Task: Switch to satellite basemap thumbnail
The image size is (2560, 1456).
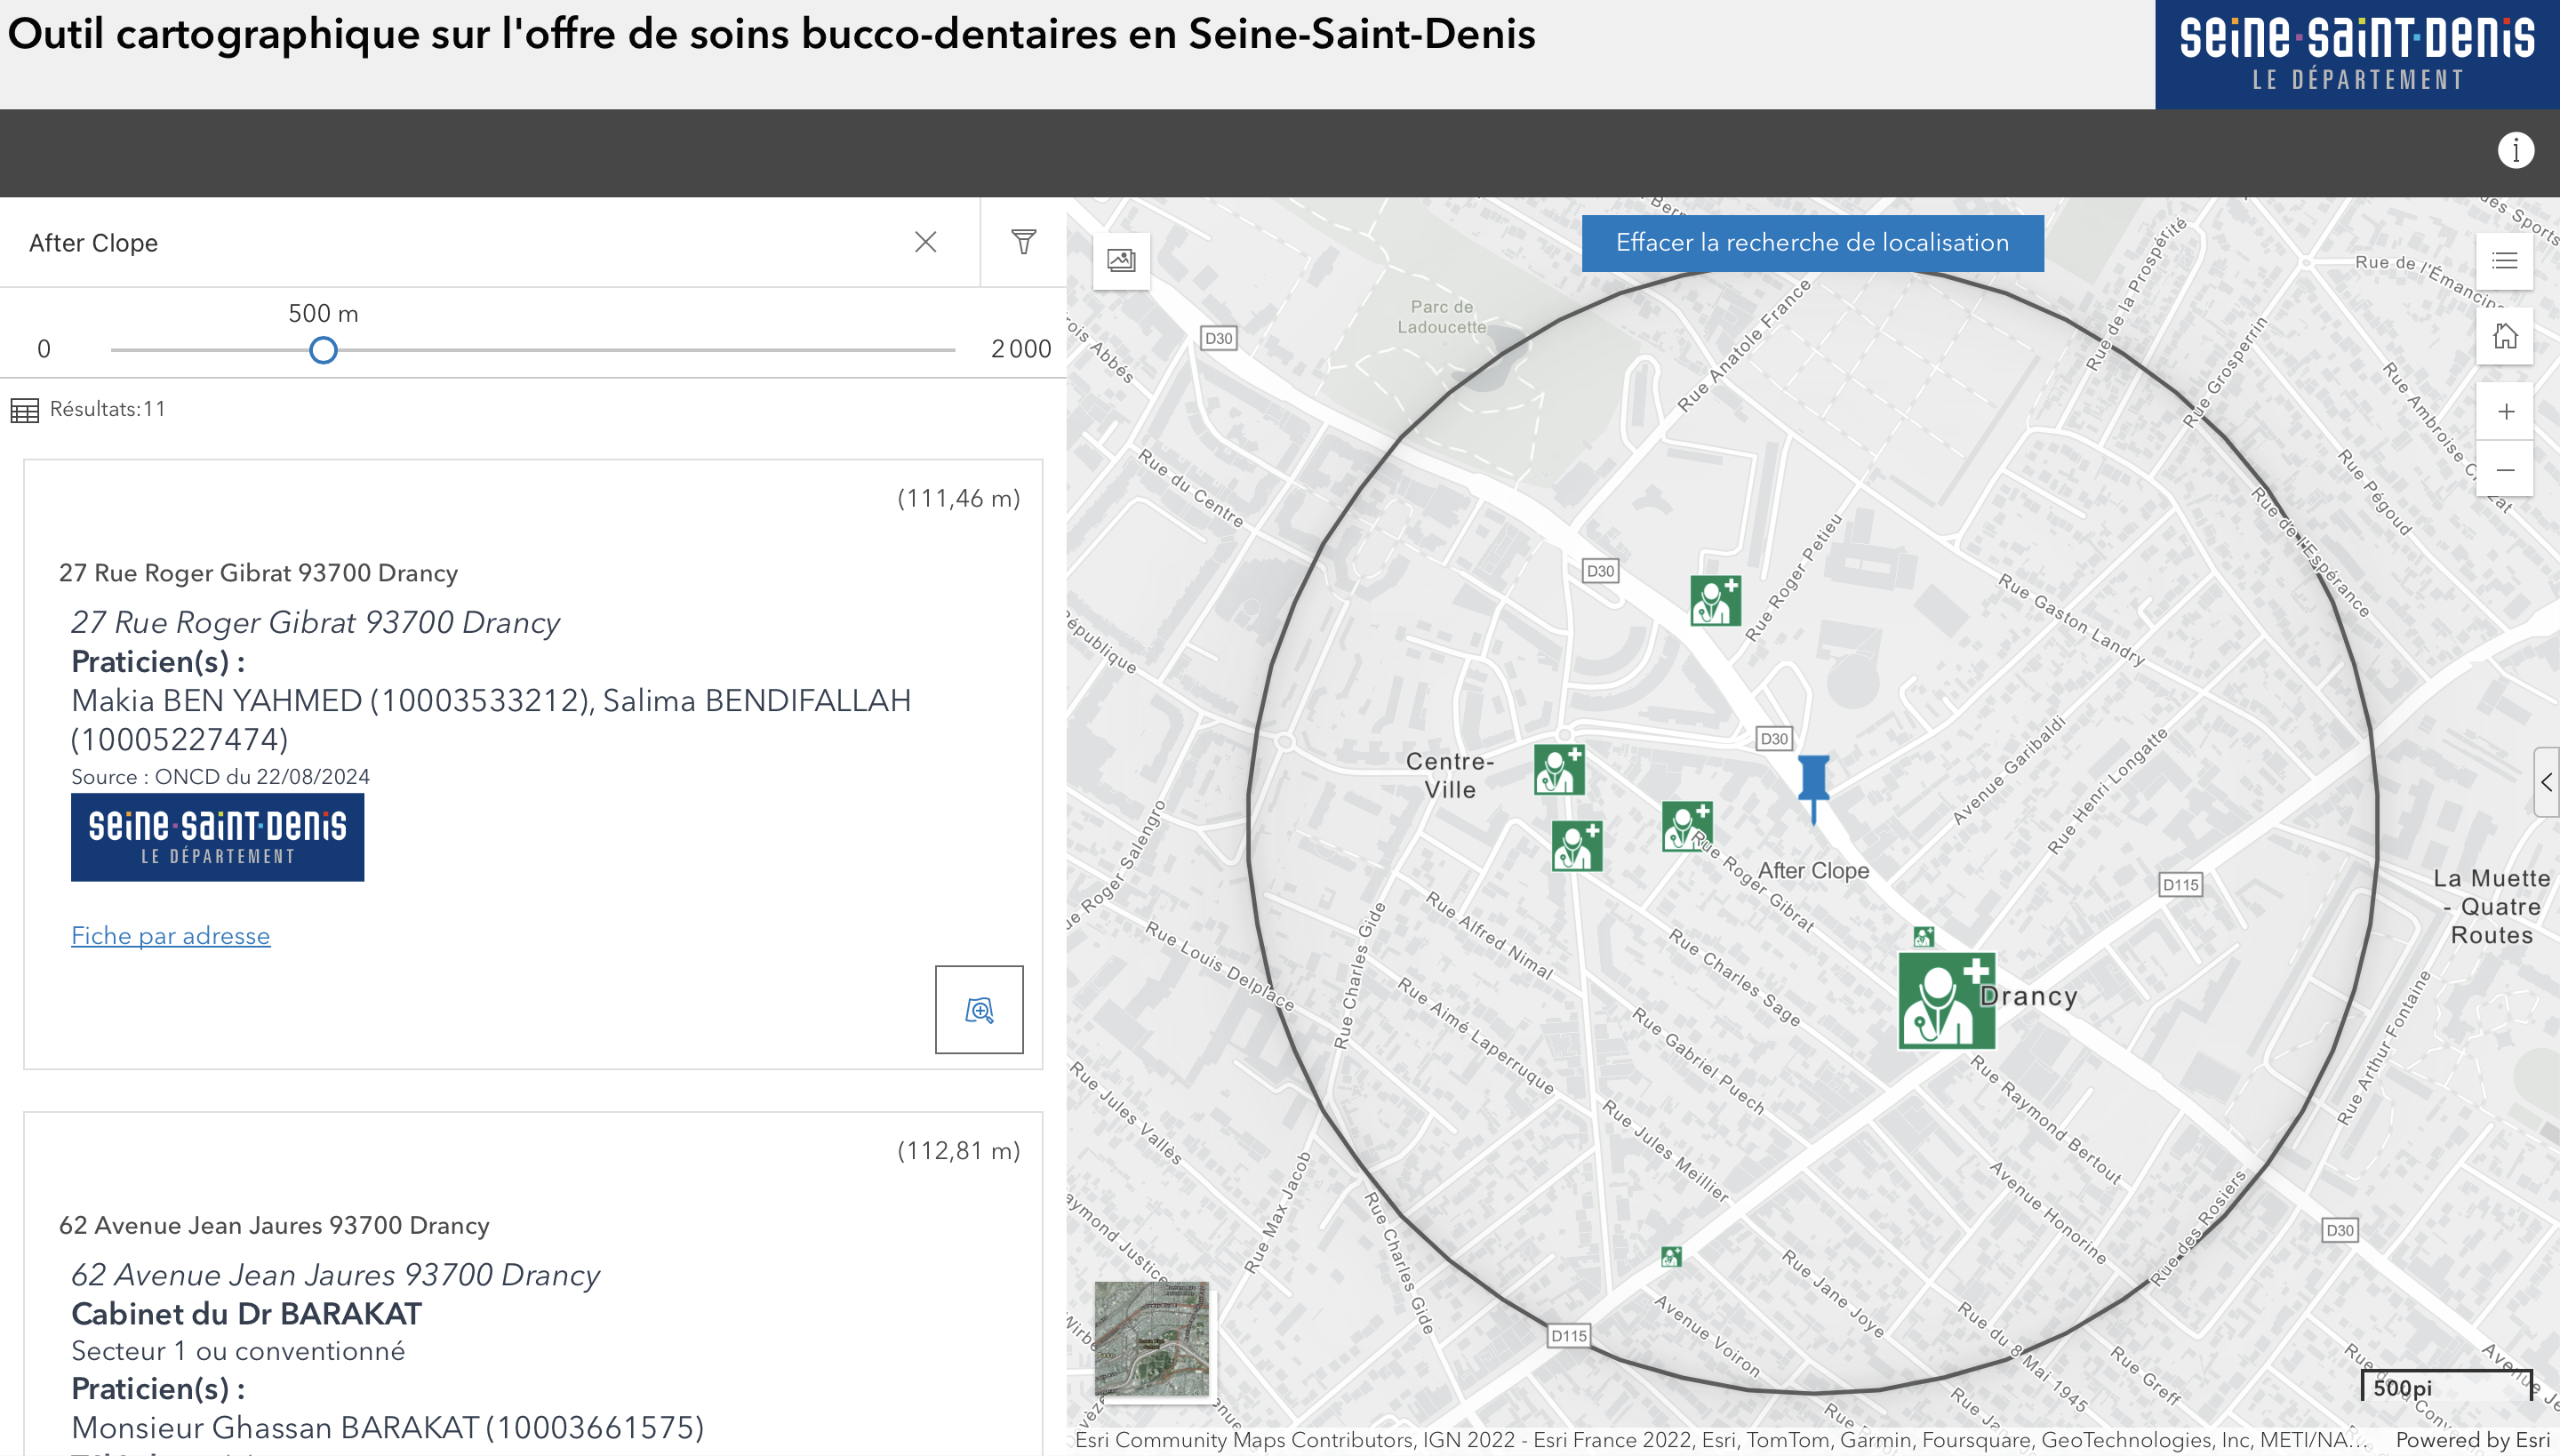Action: tap(1151, 1338)
